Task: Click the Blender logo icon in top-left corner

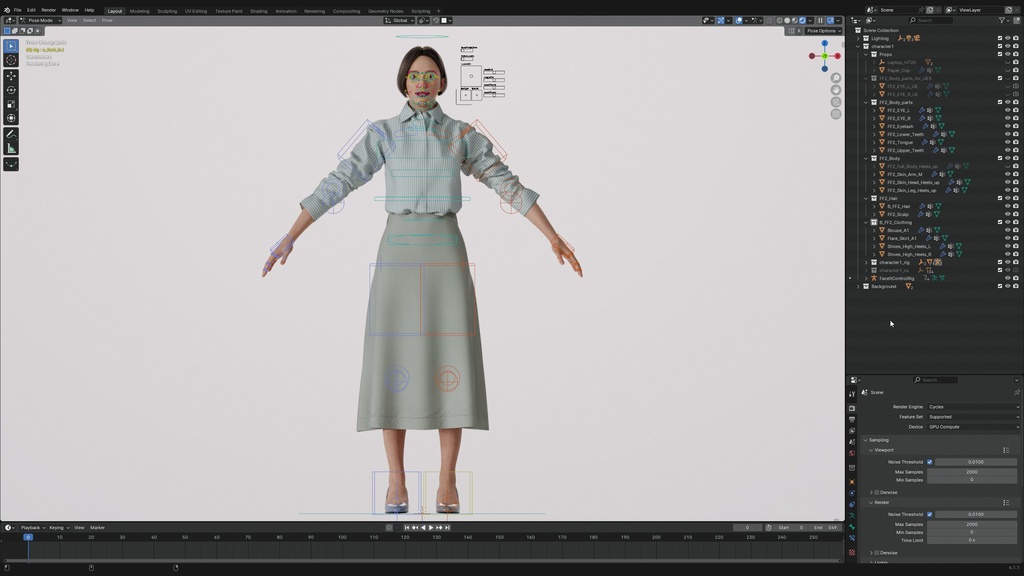Action: (5, 9)
